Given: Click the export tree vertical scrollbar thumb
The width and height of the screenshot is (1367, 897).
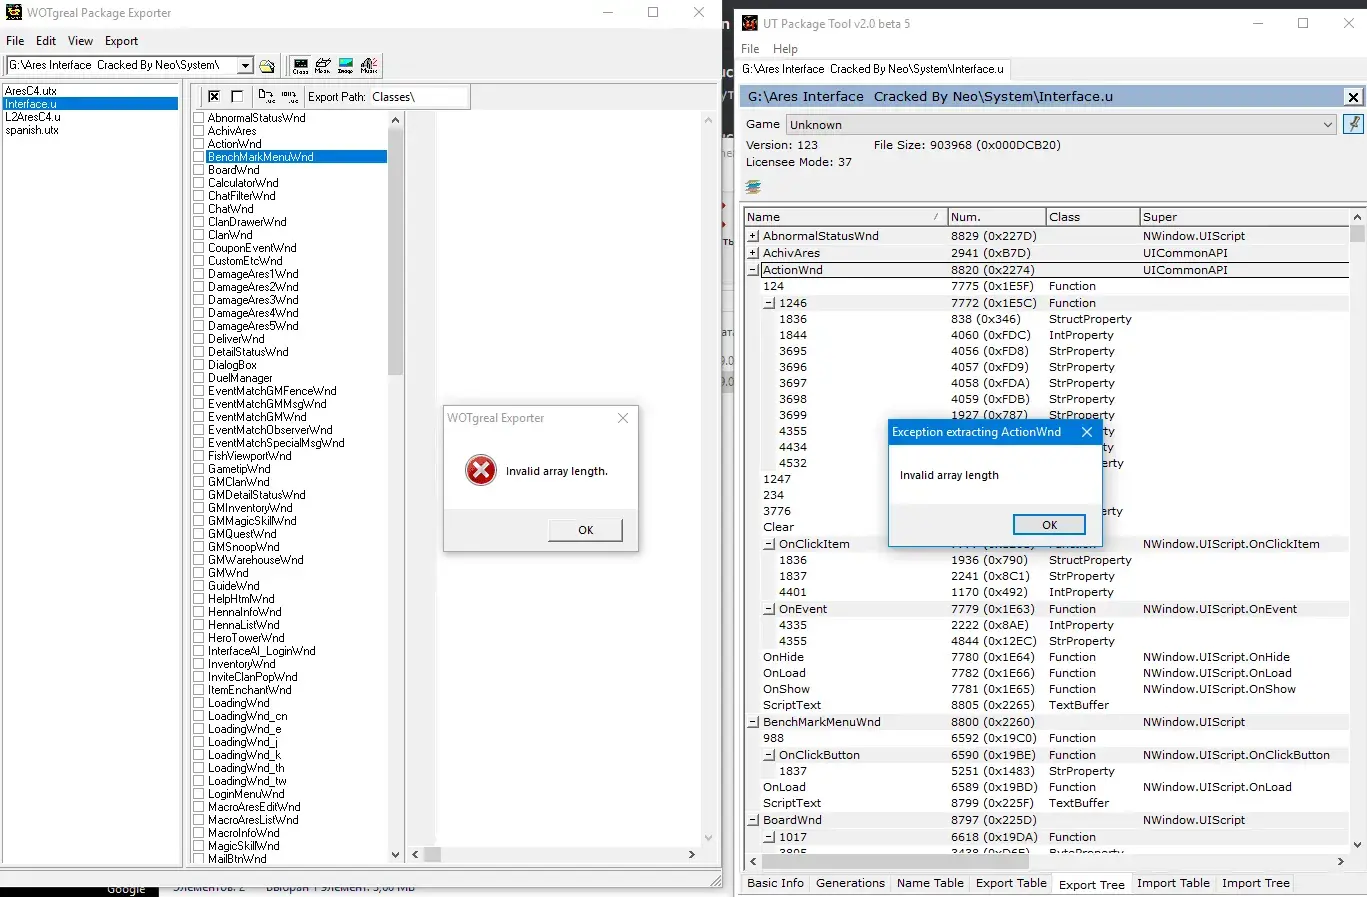Looking at the screenshot, I should pos(1357,234).
